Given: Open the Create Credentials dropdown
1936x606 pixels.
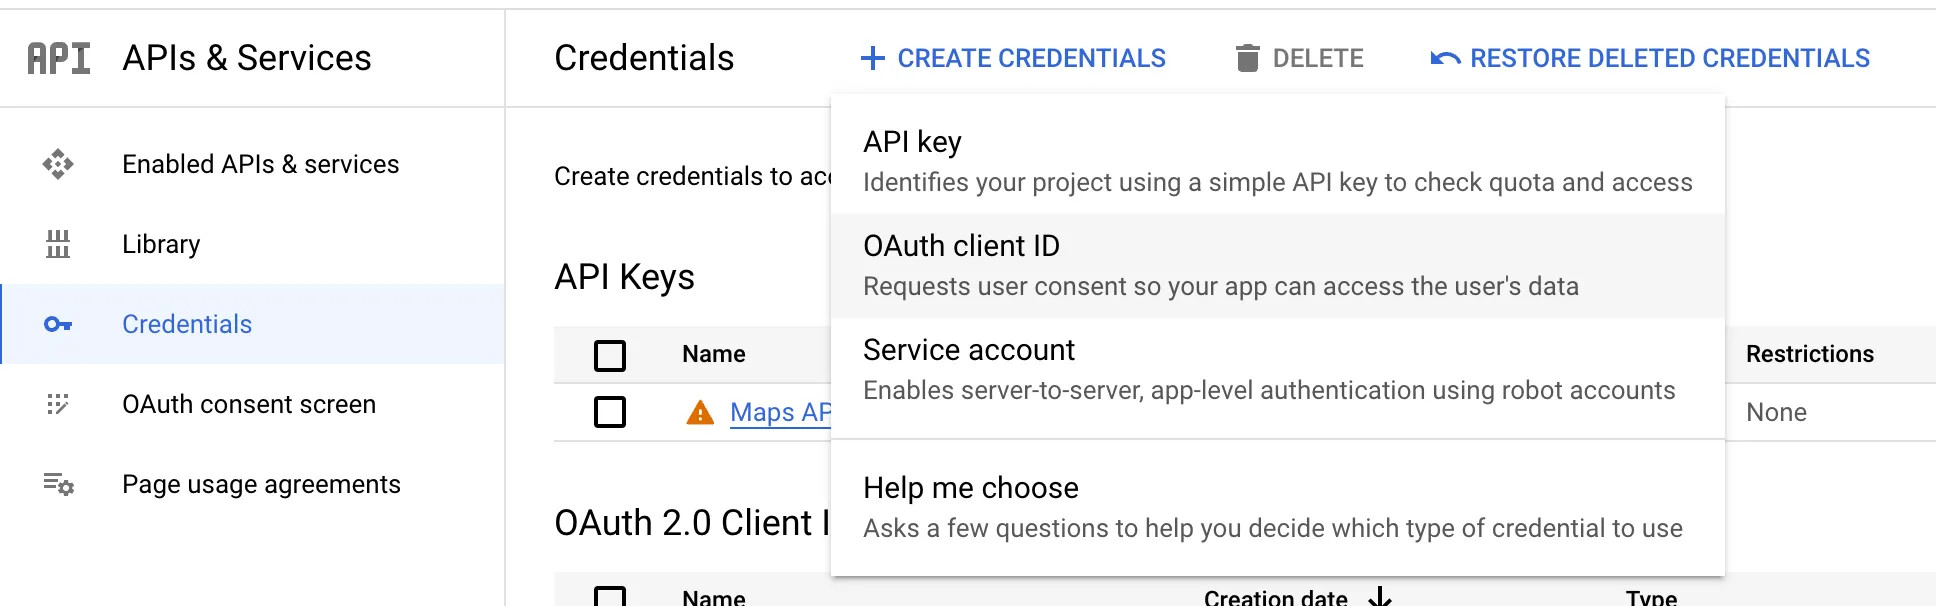Looking at the screenshot, I should click(x=1013, y=58).
